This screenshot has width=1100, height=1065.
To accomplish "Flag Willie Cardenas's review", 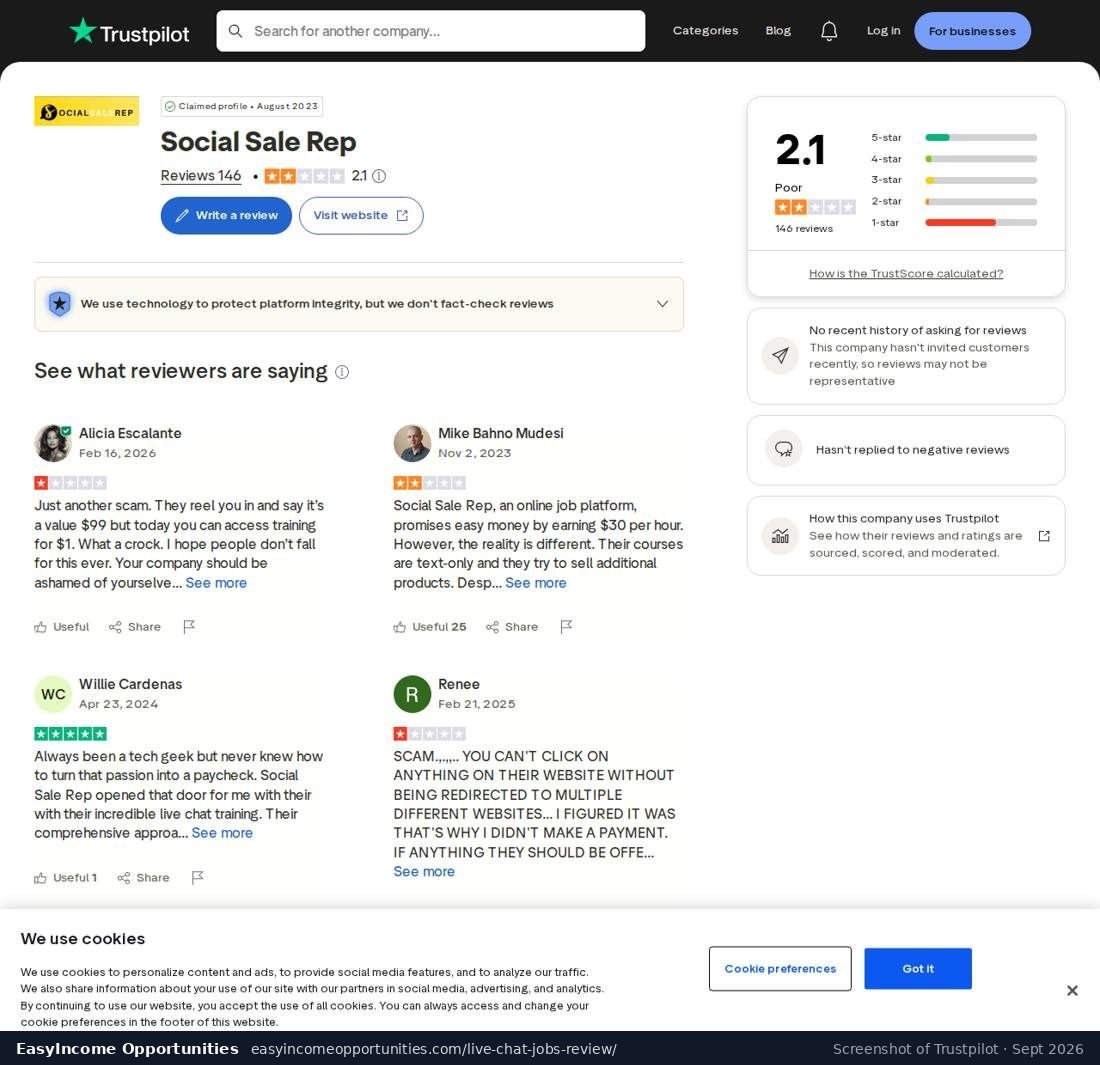I will (x=197, y=878).
